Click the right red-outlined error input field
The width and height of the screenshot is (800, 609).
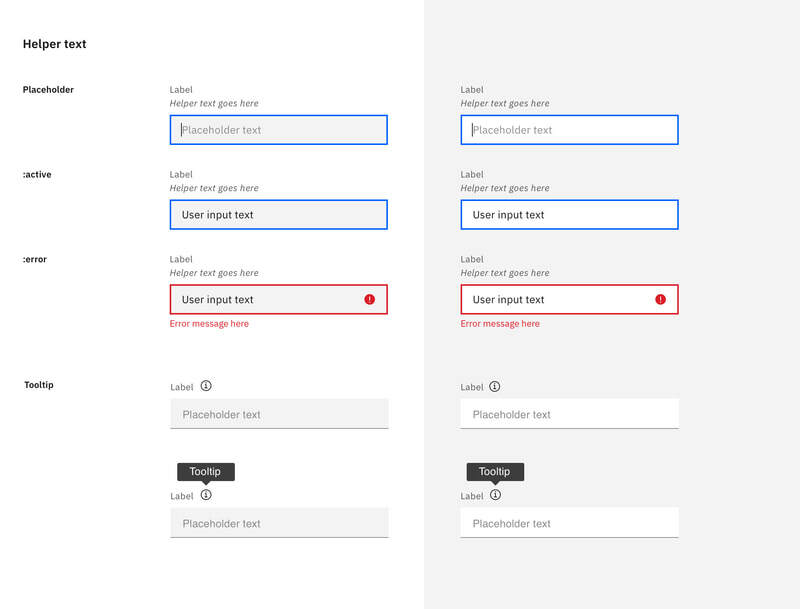(569, 299)
